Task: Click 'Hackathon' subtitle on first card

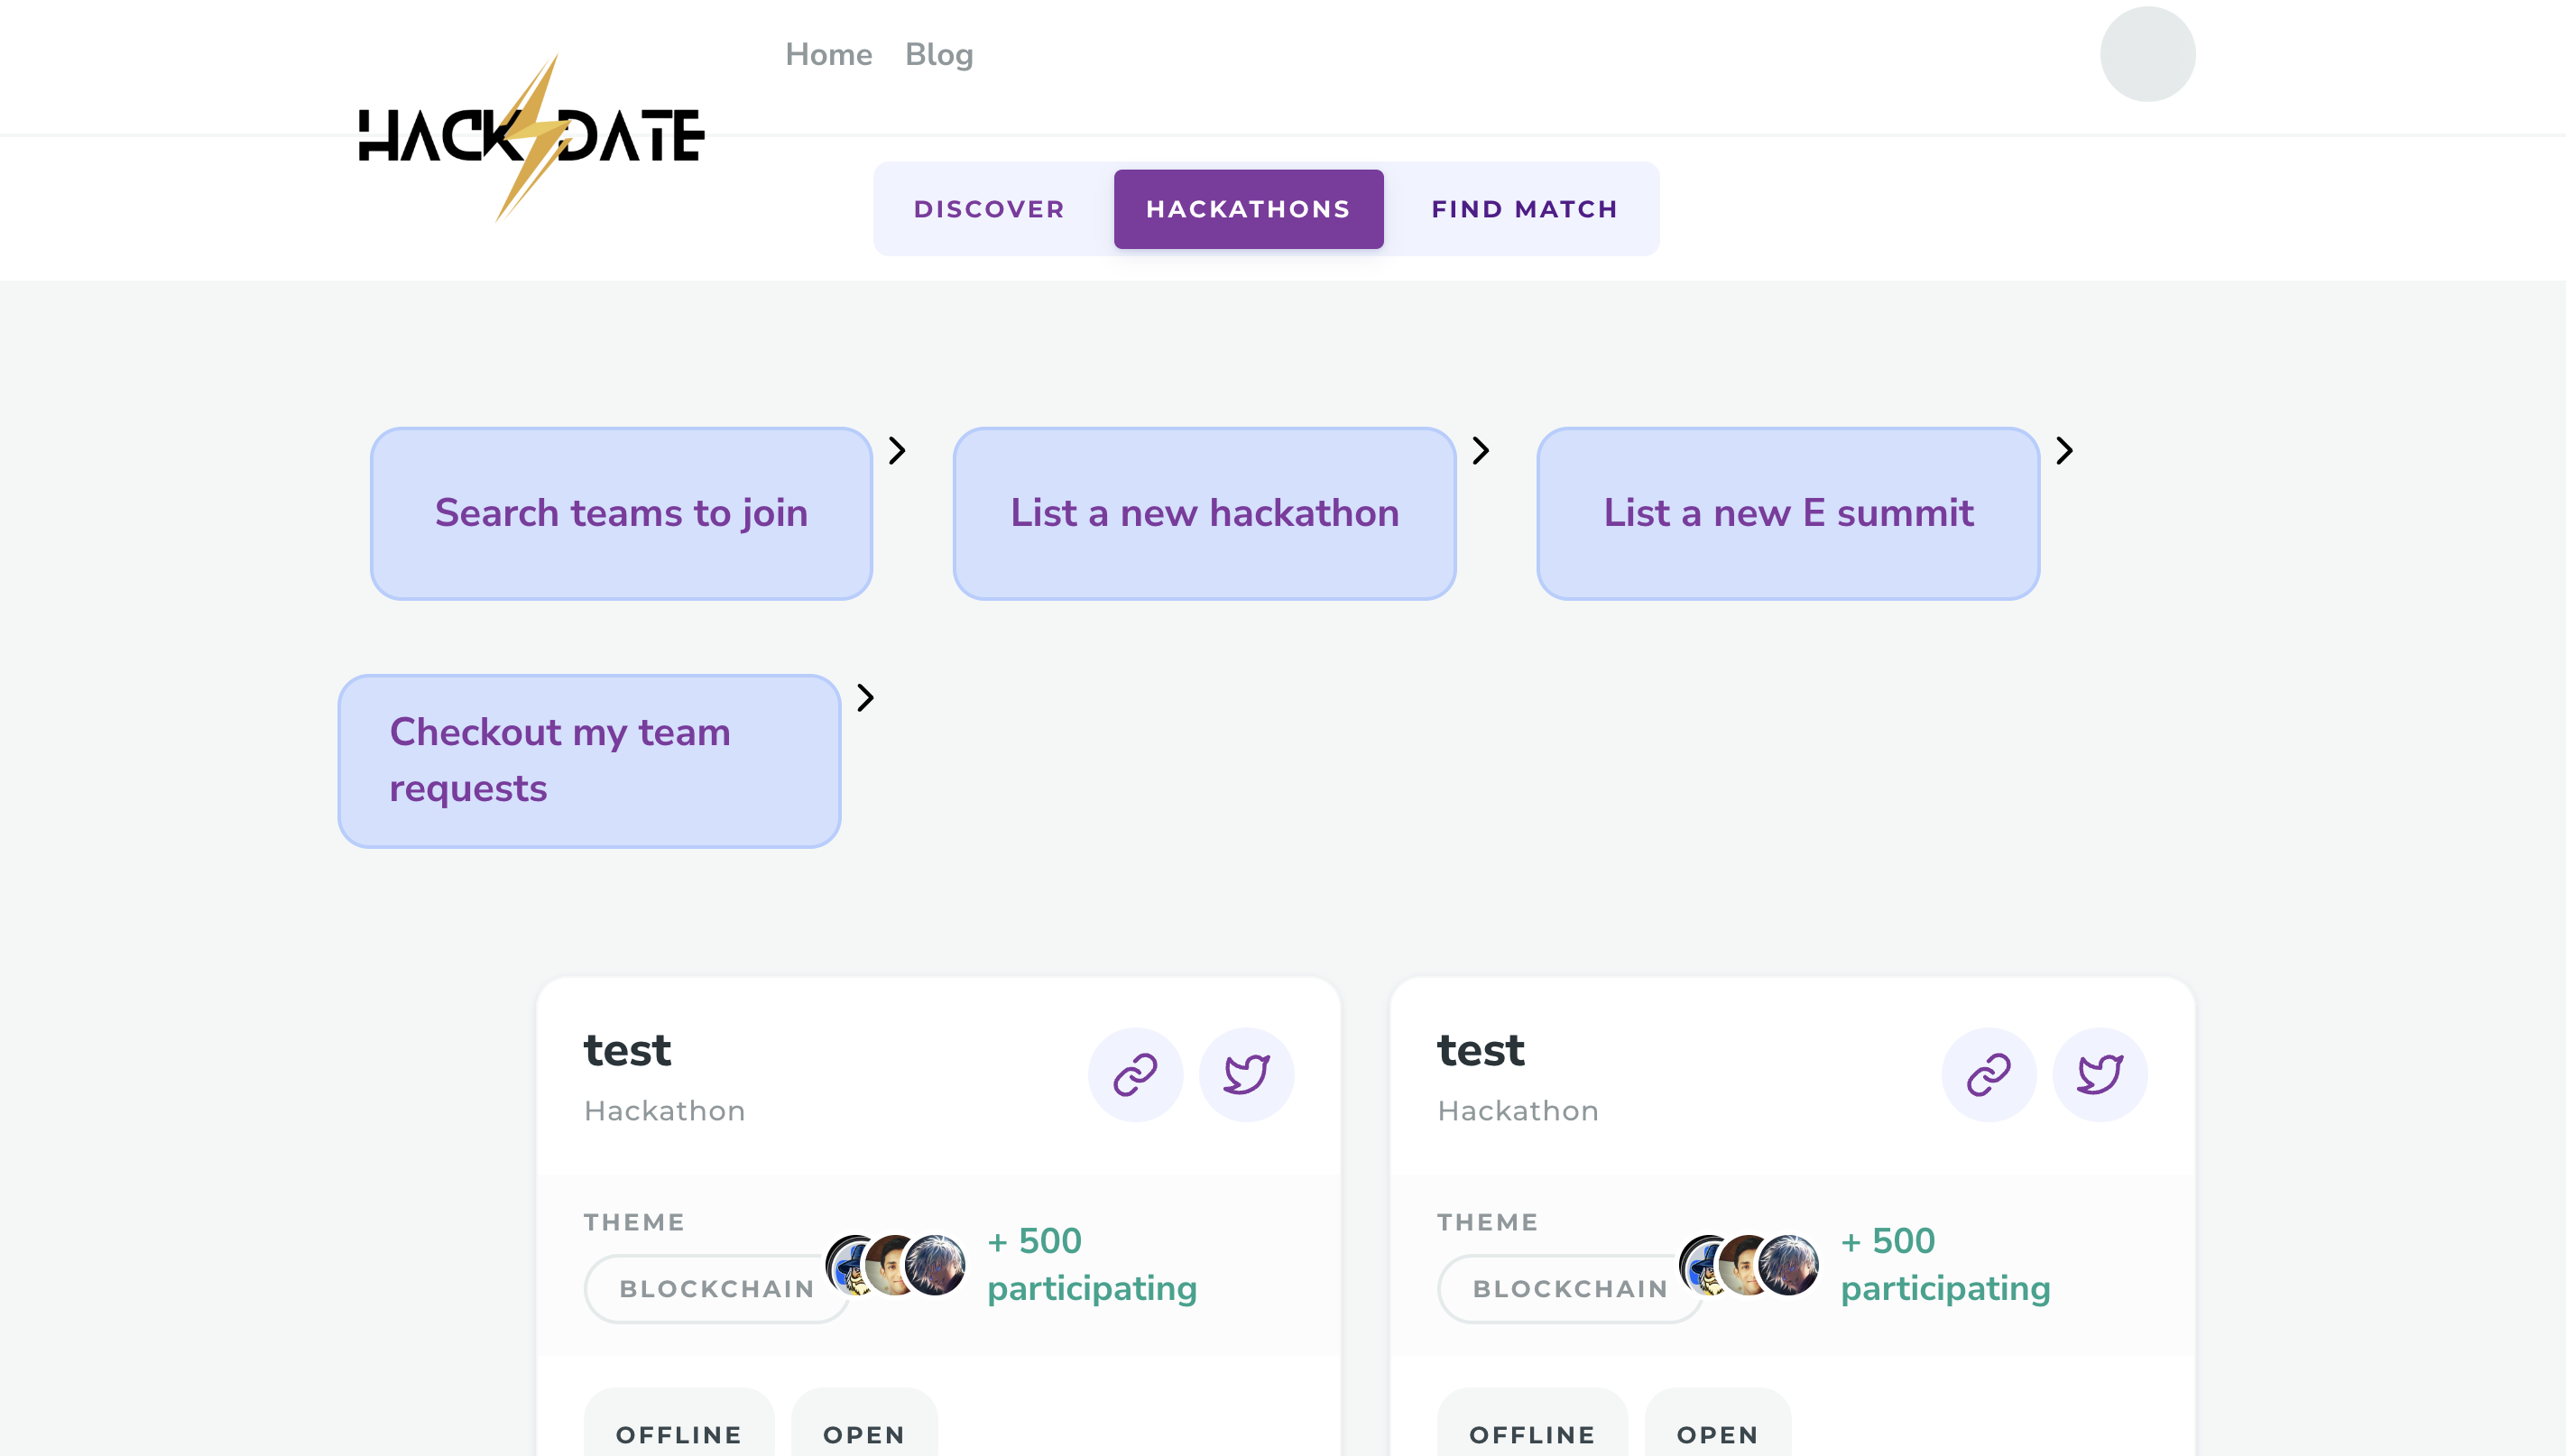Action: click(665, 1111)
